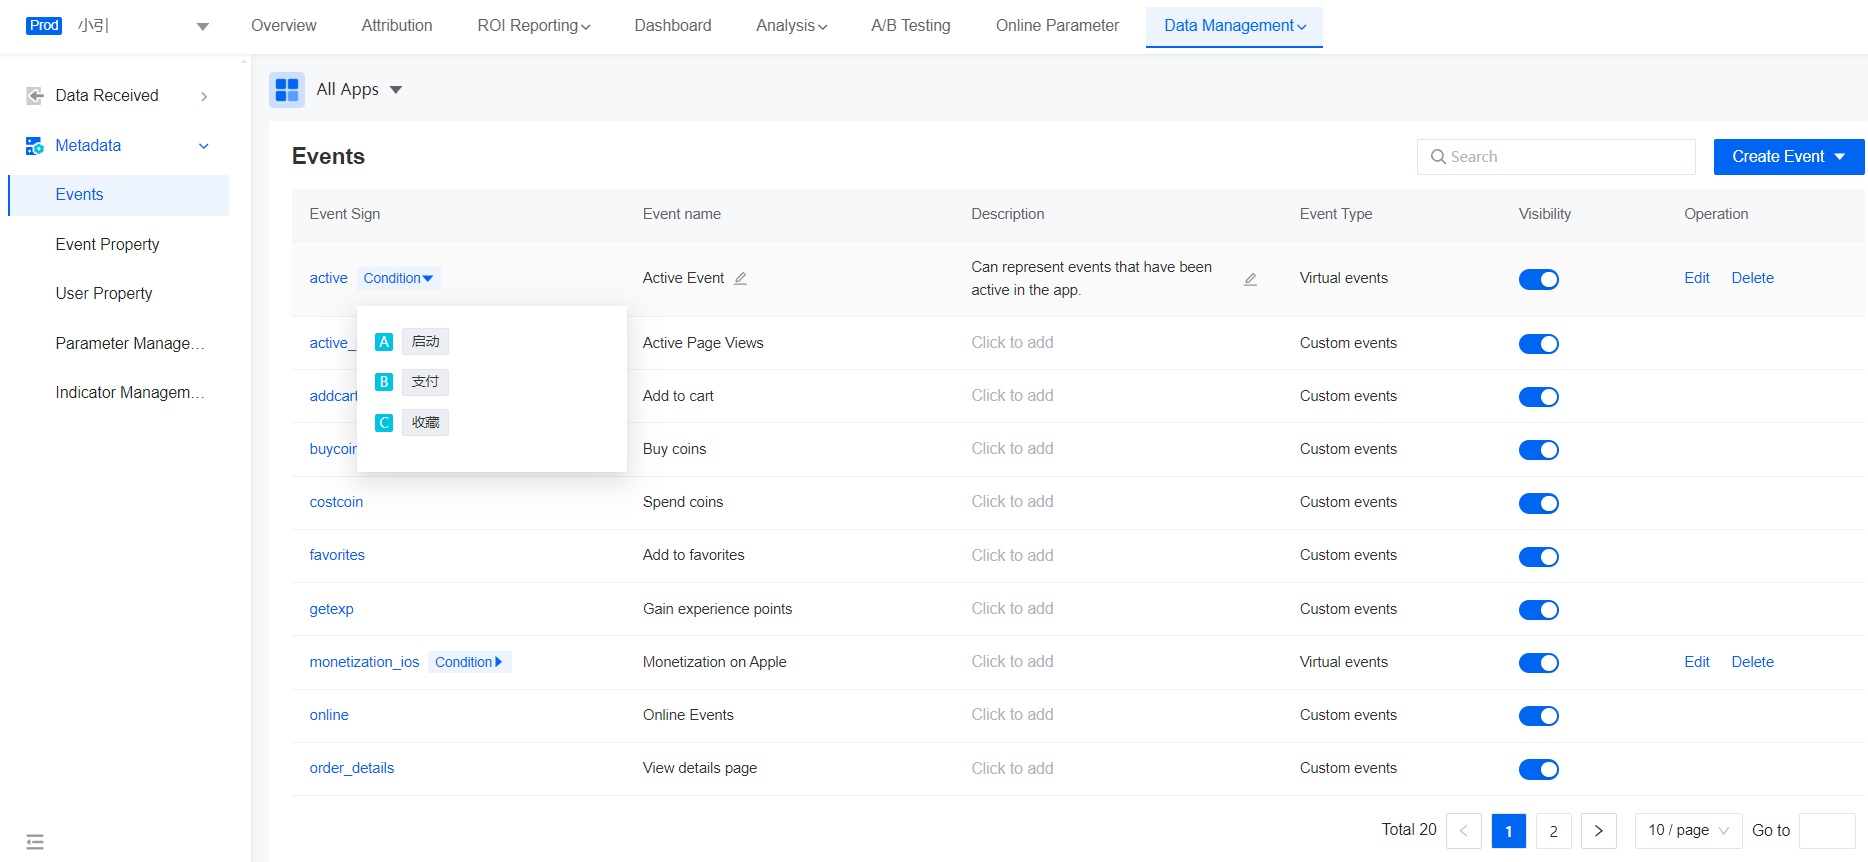Edit the Active Event name pencil icon
Viewport: 1868px width, 862px height.
741,279
